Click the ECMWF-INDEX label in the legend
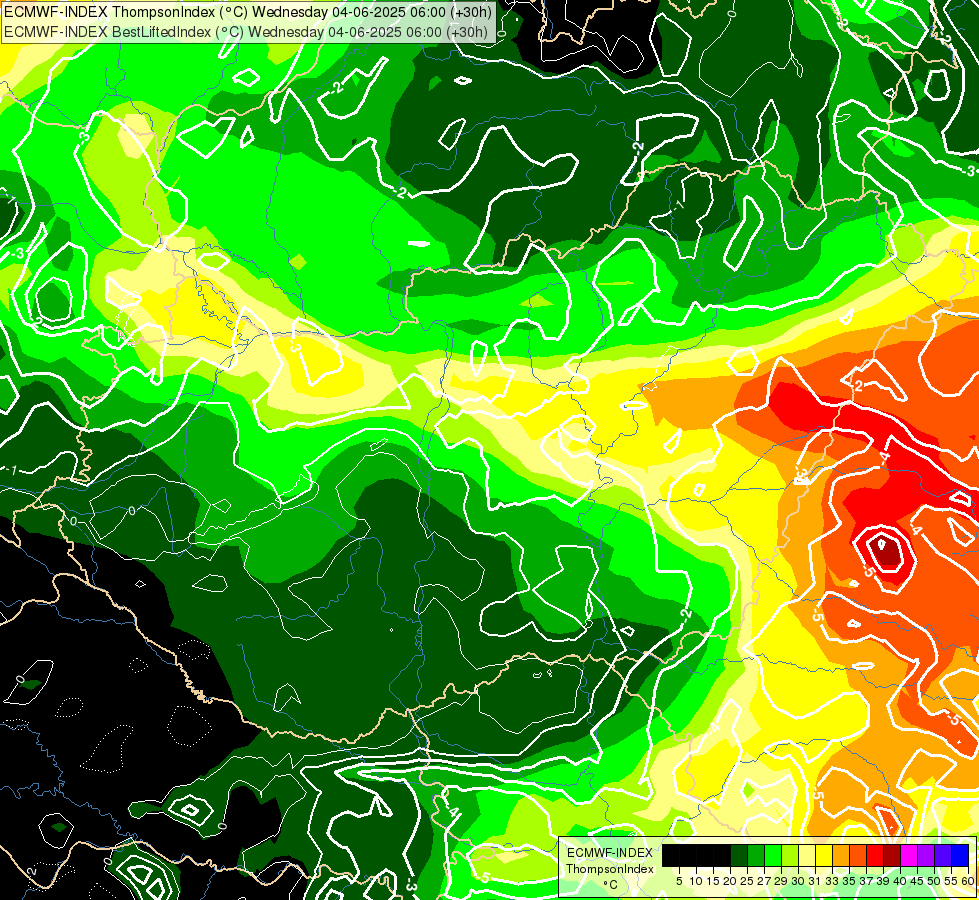The image size is (979, 900). (609, 853)
